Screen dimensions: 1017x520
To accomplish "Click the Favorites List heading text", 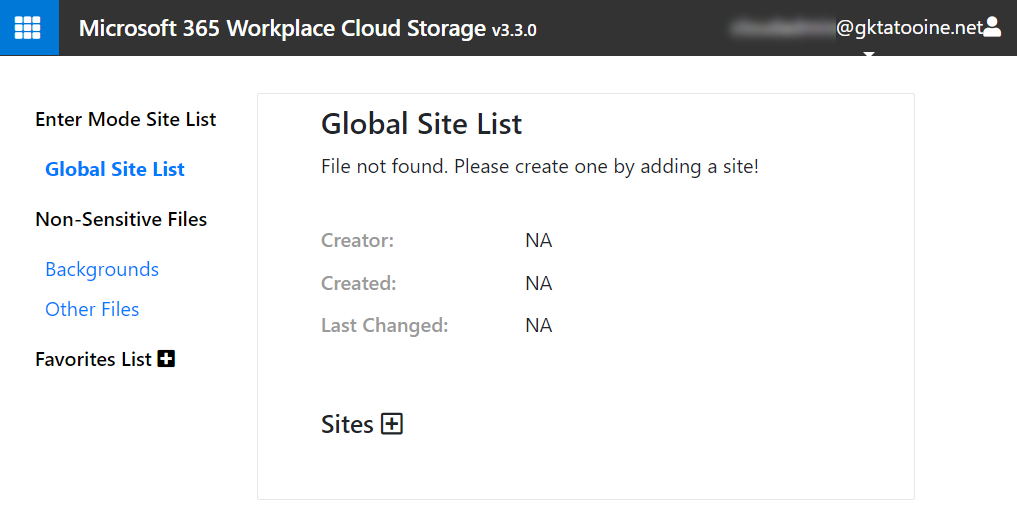I will (x=93, y=359).
